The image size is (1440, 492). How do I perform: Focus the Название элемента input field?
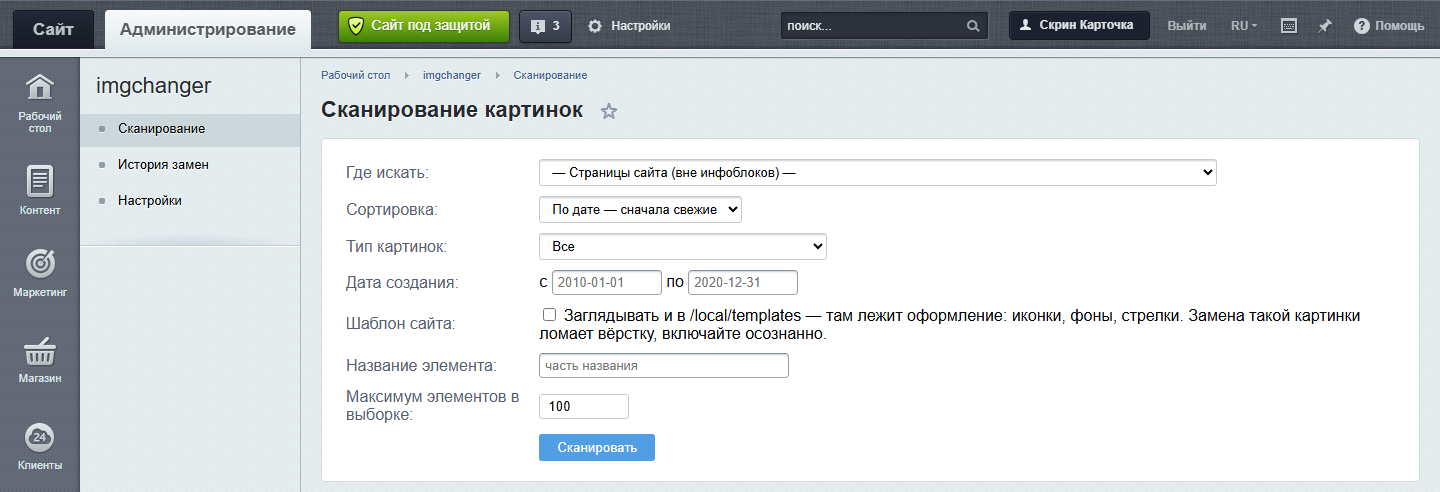(664, 366)
